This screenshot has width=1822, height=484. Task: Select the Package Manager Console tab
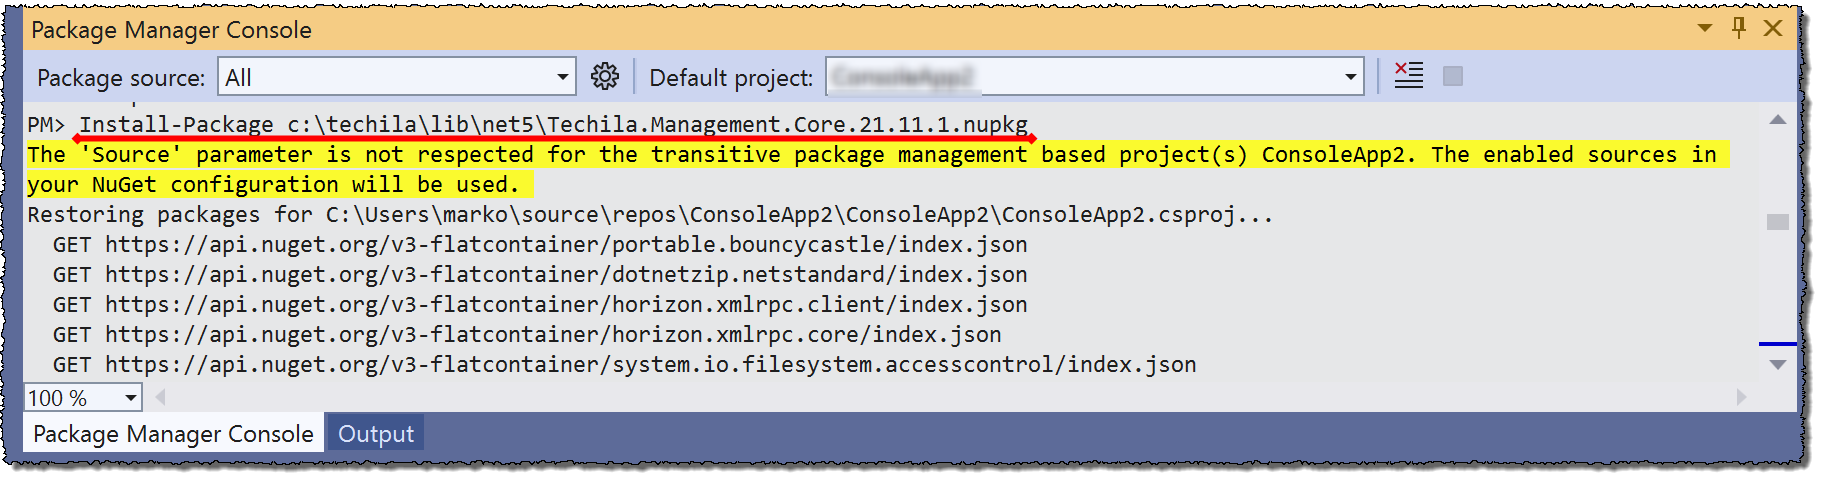click(173, 434)
